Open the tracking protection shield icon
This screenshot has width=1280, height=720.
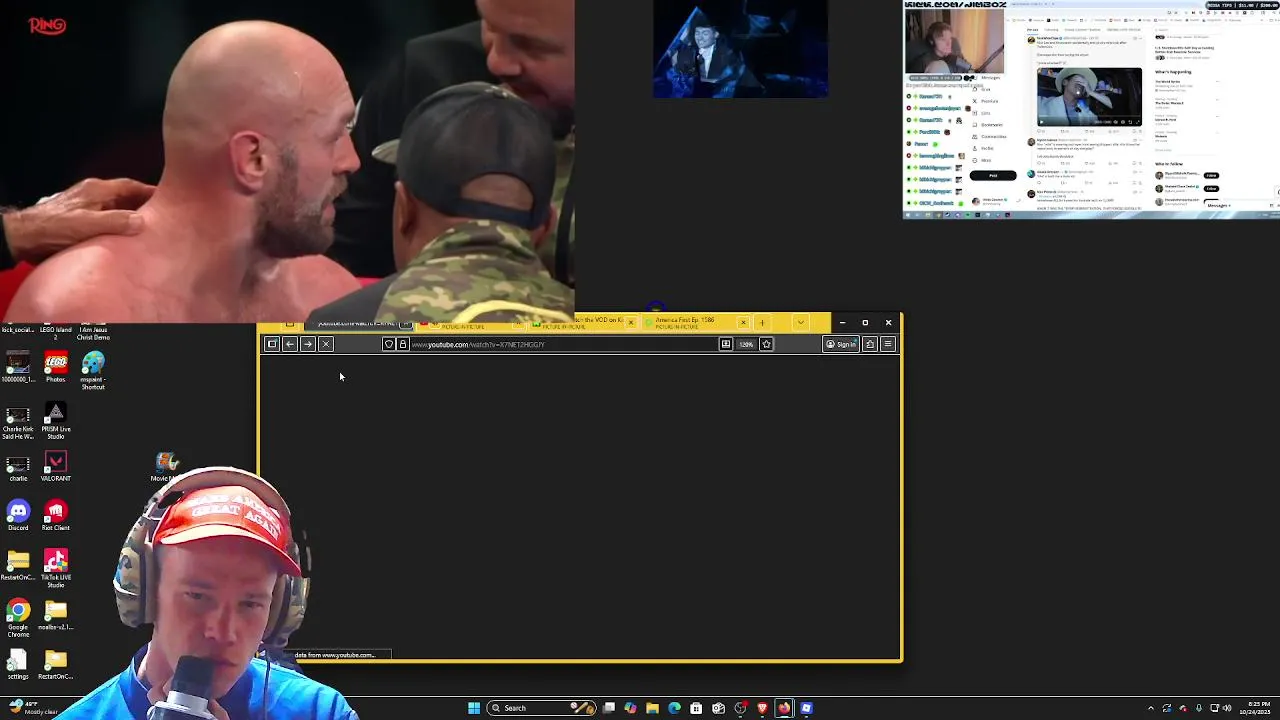pos(389,344)
